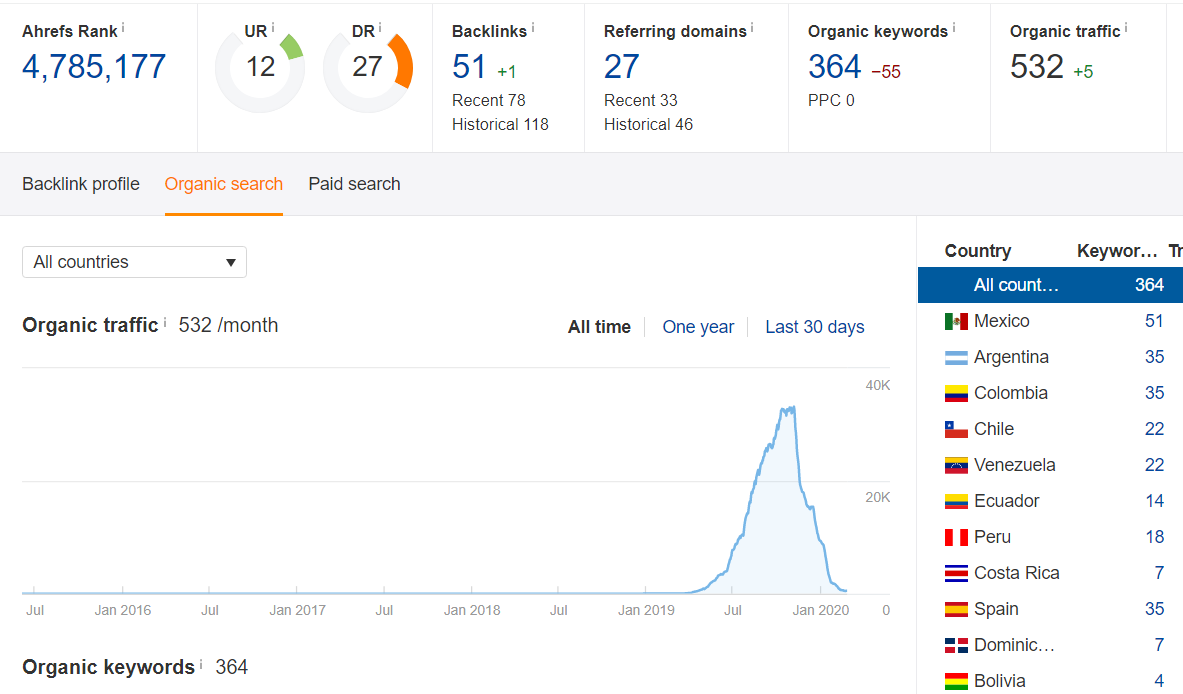Click Bolivia keyword count 4
The image size is (1183, 694).
coord(1159,681)
